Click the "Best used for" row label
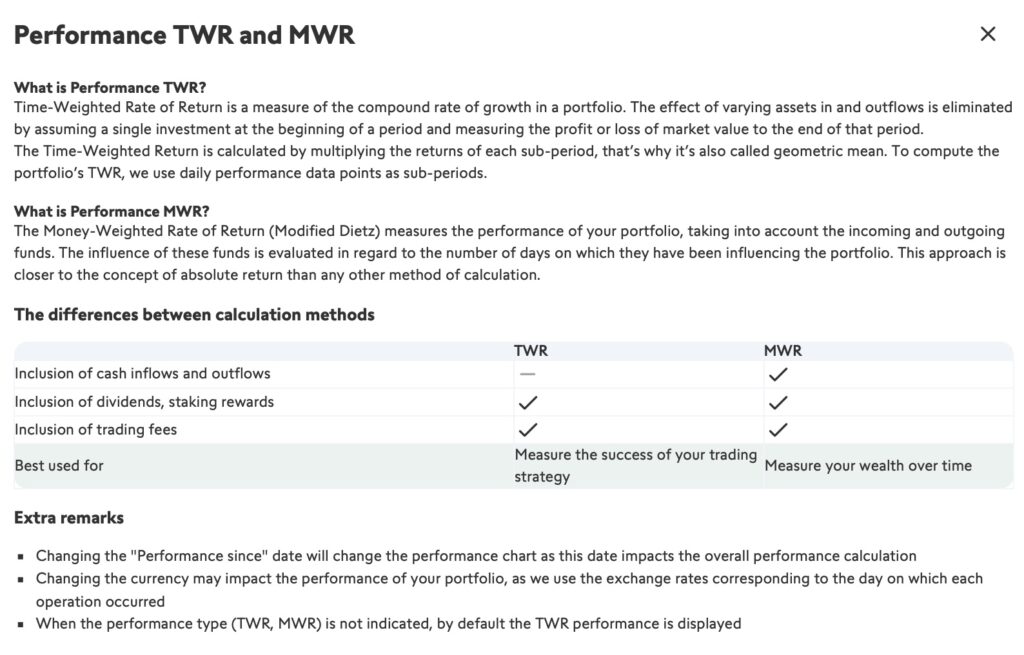 [59, 466]
